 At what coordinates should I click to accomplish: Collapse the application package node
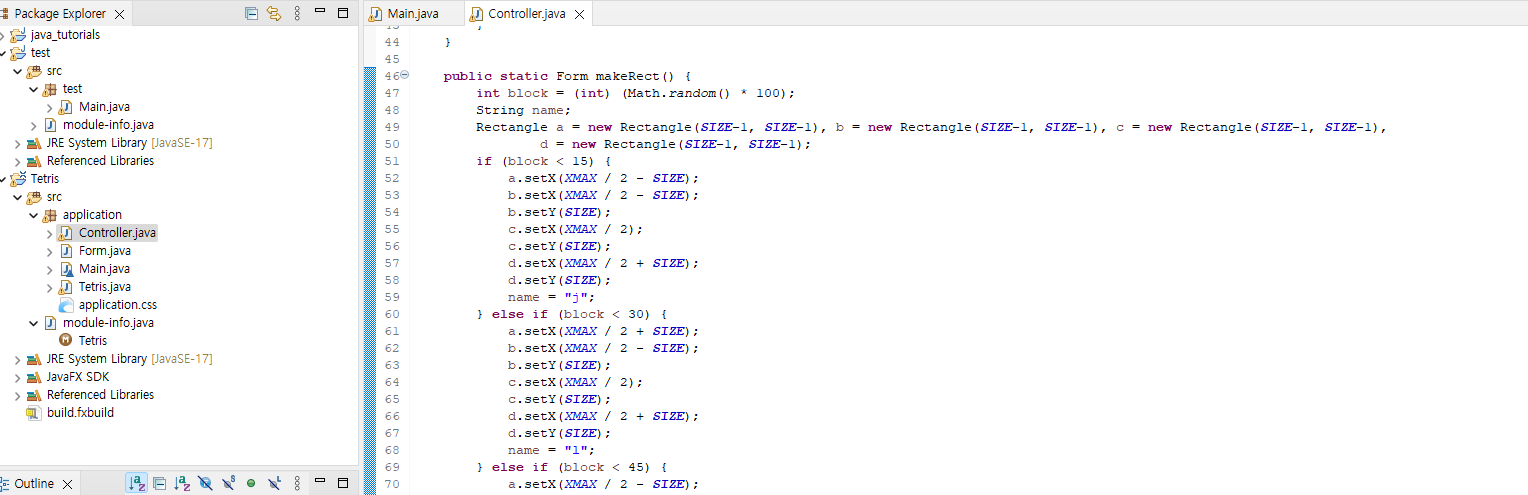pyautogui.click(x=34, y=215)
